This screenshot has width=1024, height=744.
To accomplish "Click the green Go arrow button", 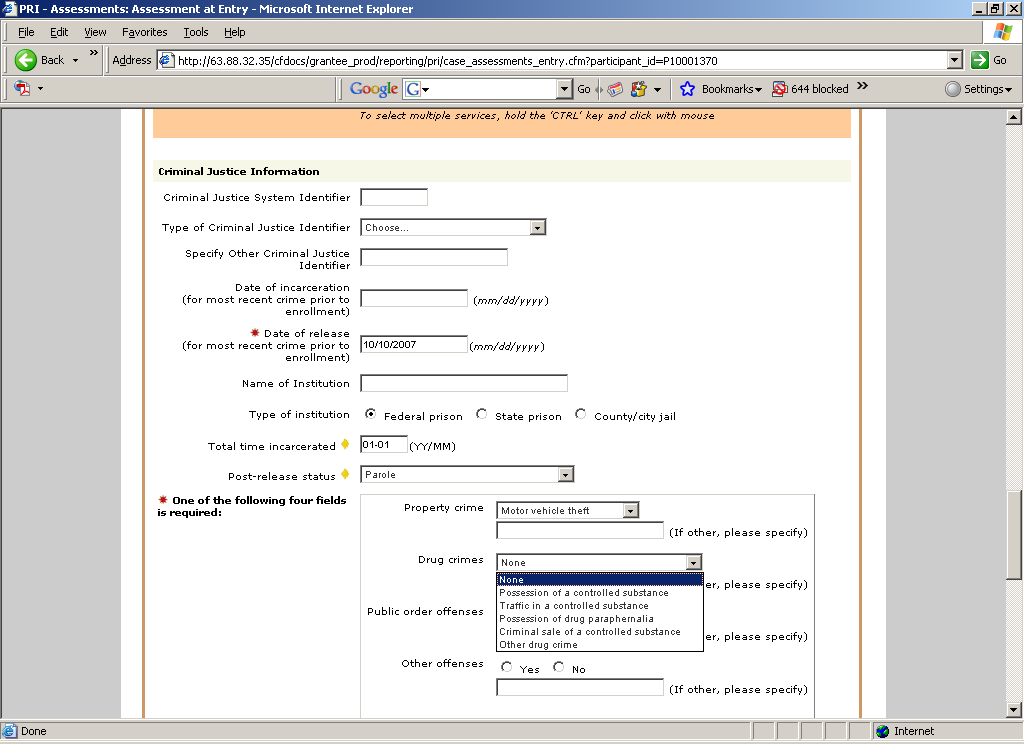I will click(x=980, y=60).
